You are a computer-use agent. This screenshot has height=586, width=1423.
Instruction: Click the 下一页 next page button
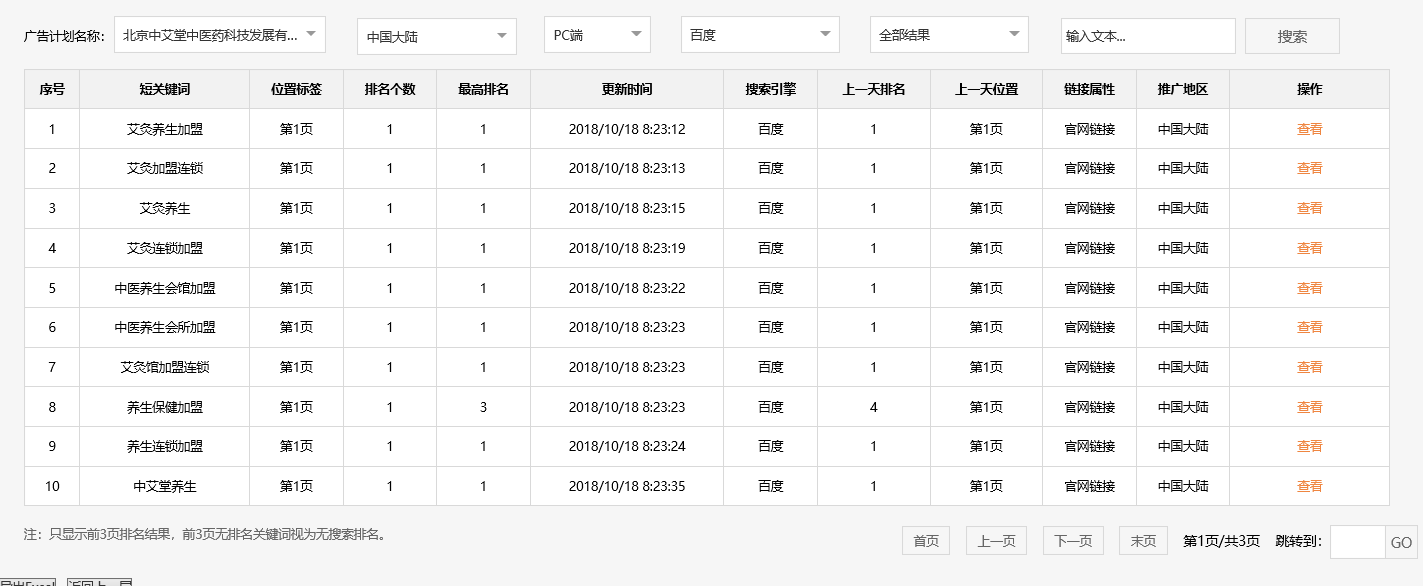pyautogui.click(x=1071, y=541)
